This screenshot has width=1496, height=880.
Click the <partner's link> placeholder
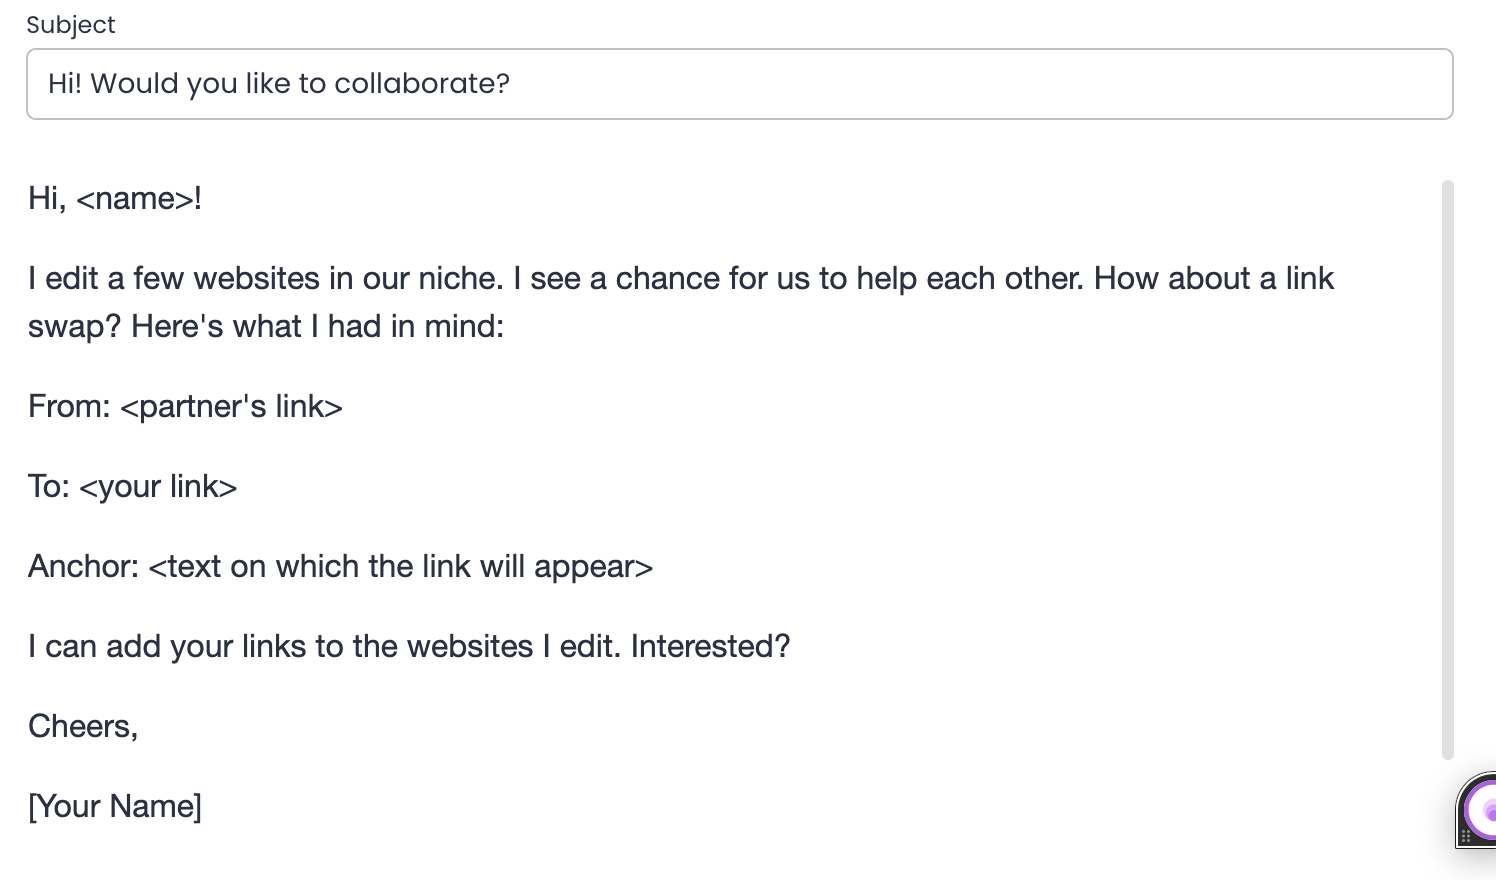tap(231, 406)
